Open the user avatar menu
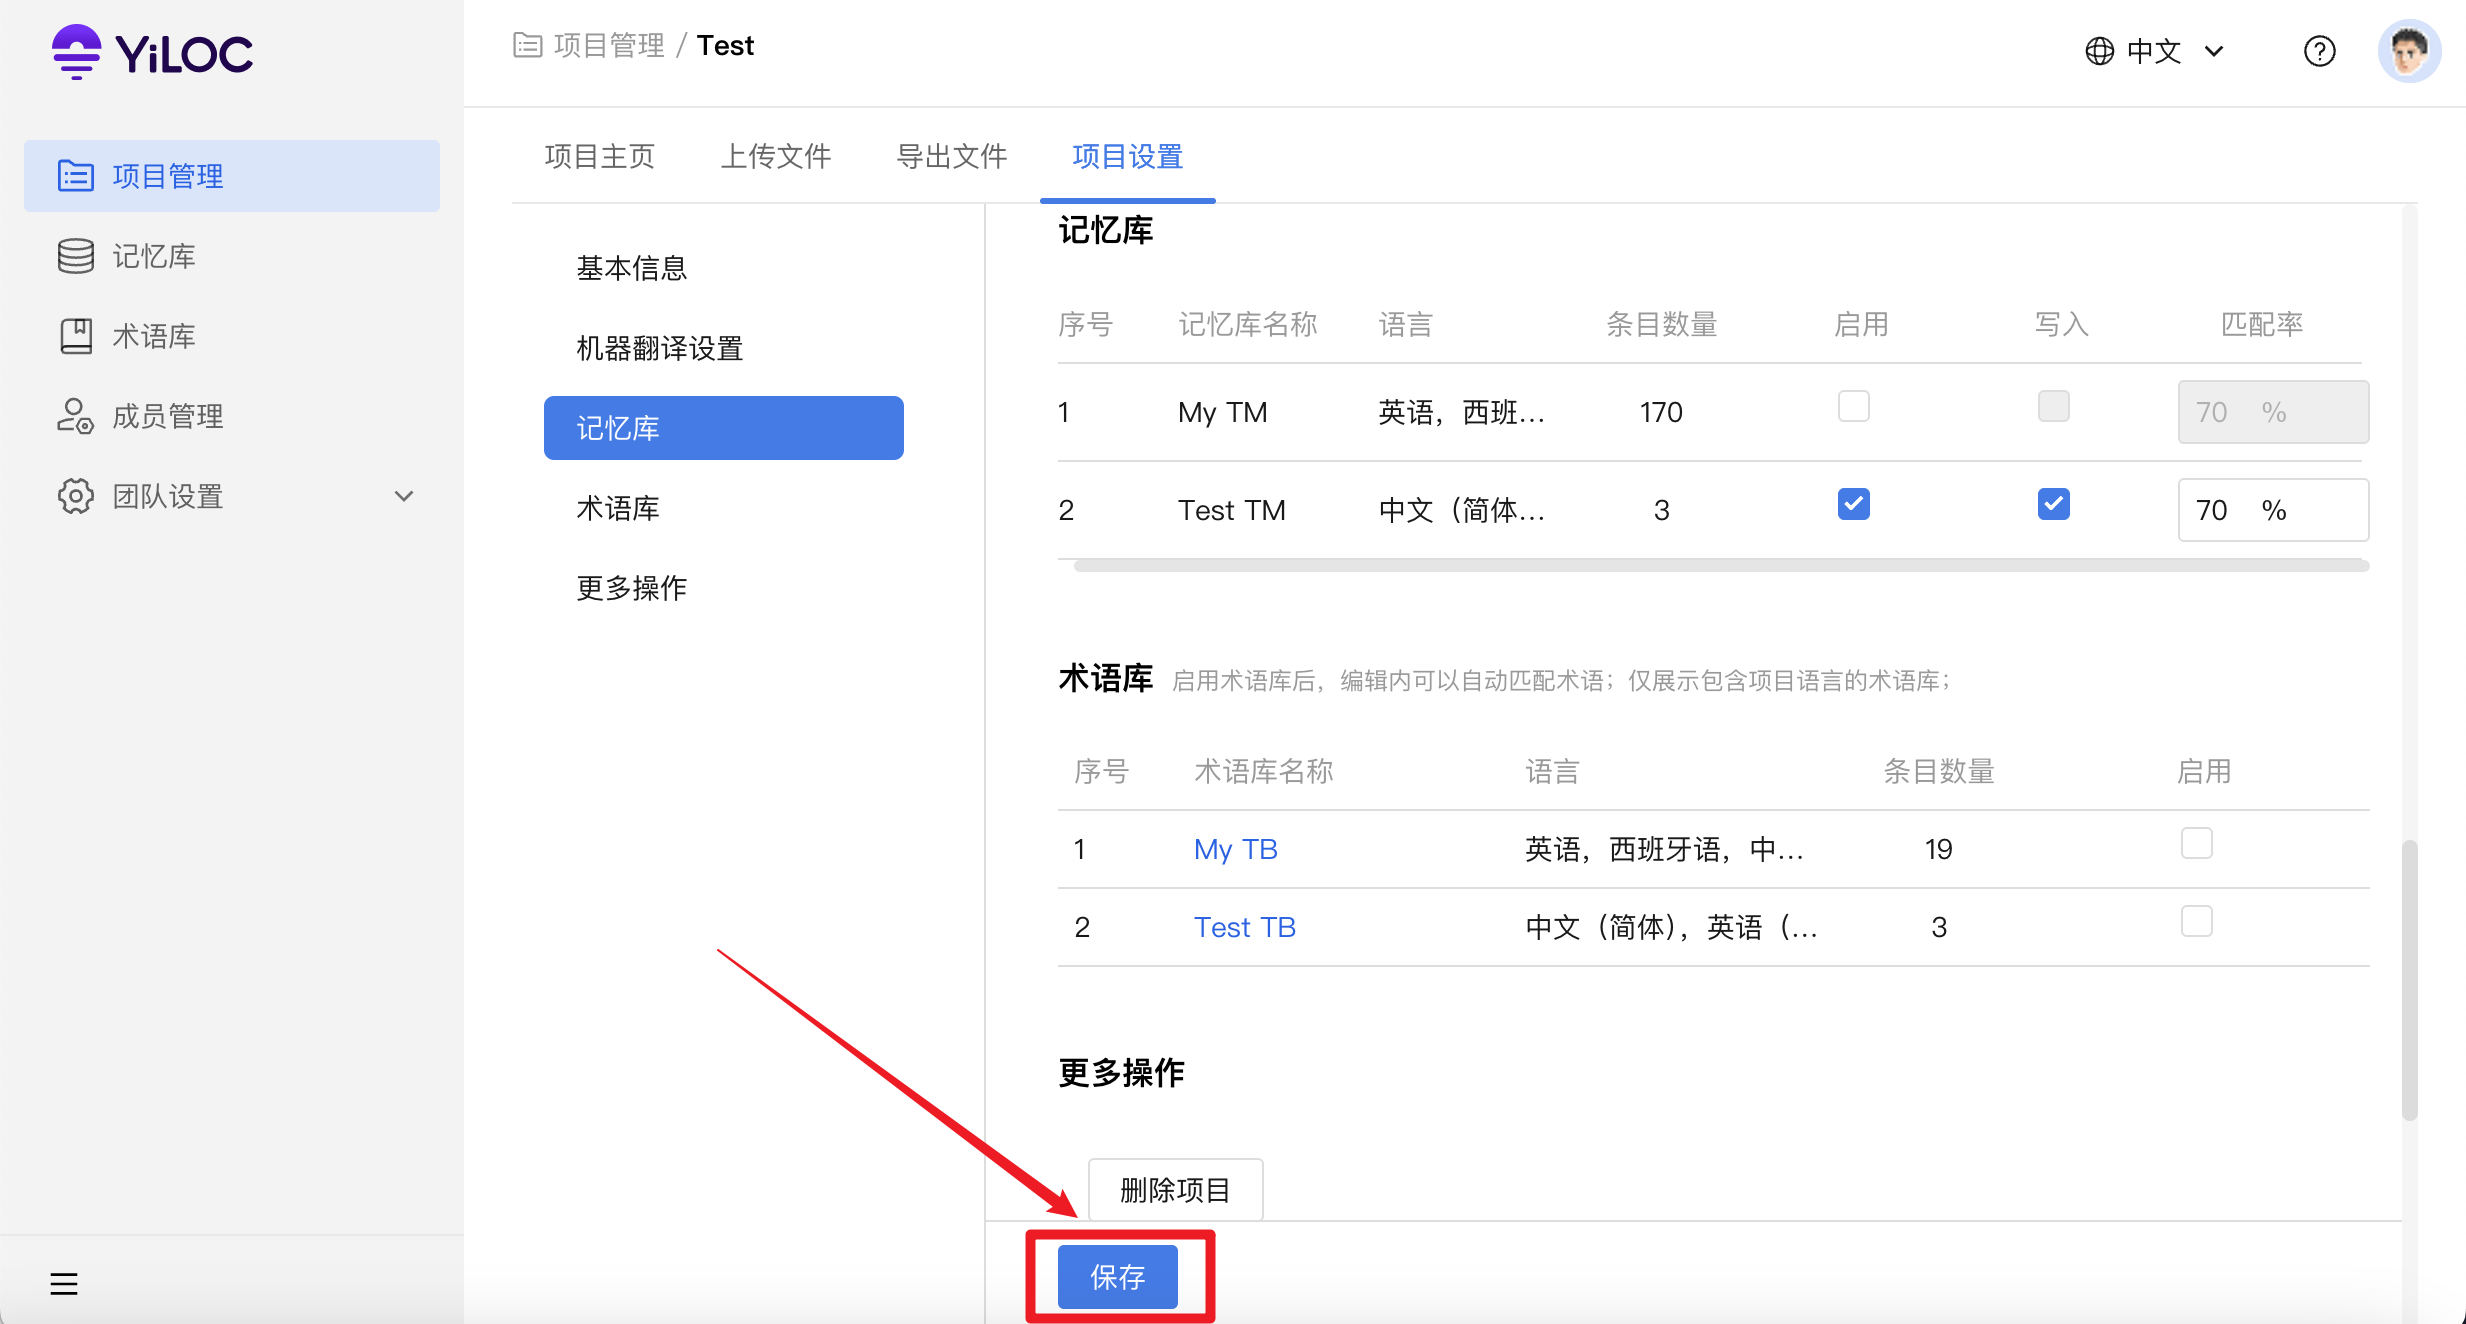The image size is (2466, 1324). 2408,50
